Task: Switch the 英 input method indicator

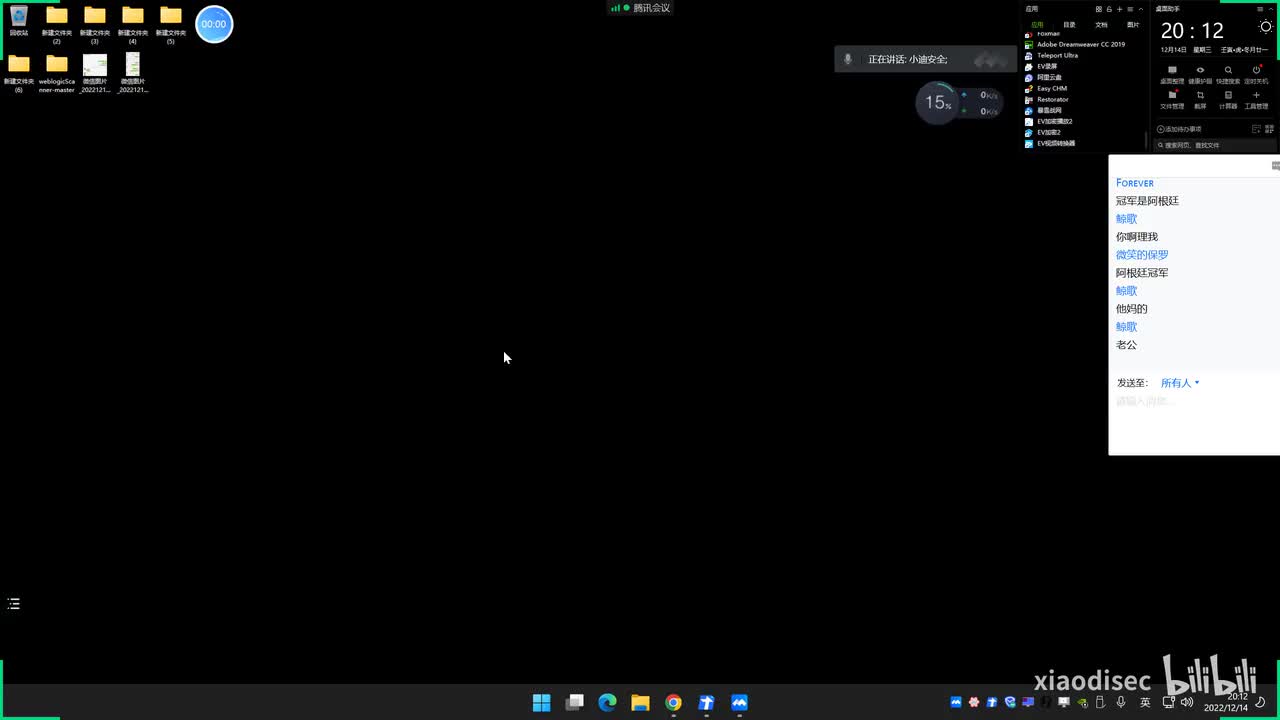Action: [x=1145, y=703]
